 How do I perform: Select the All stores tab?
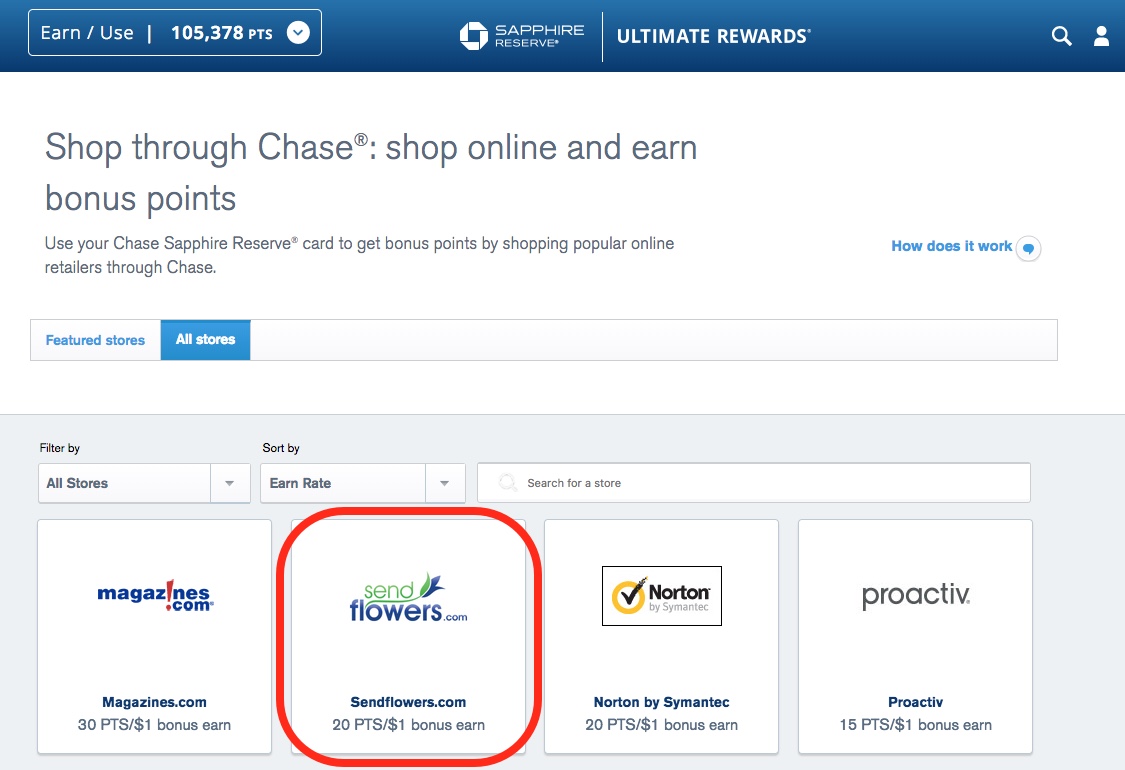(x=205, y=339)
